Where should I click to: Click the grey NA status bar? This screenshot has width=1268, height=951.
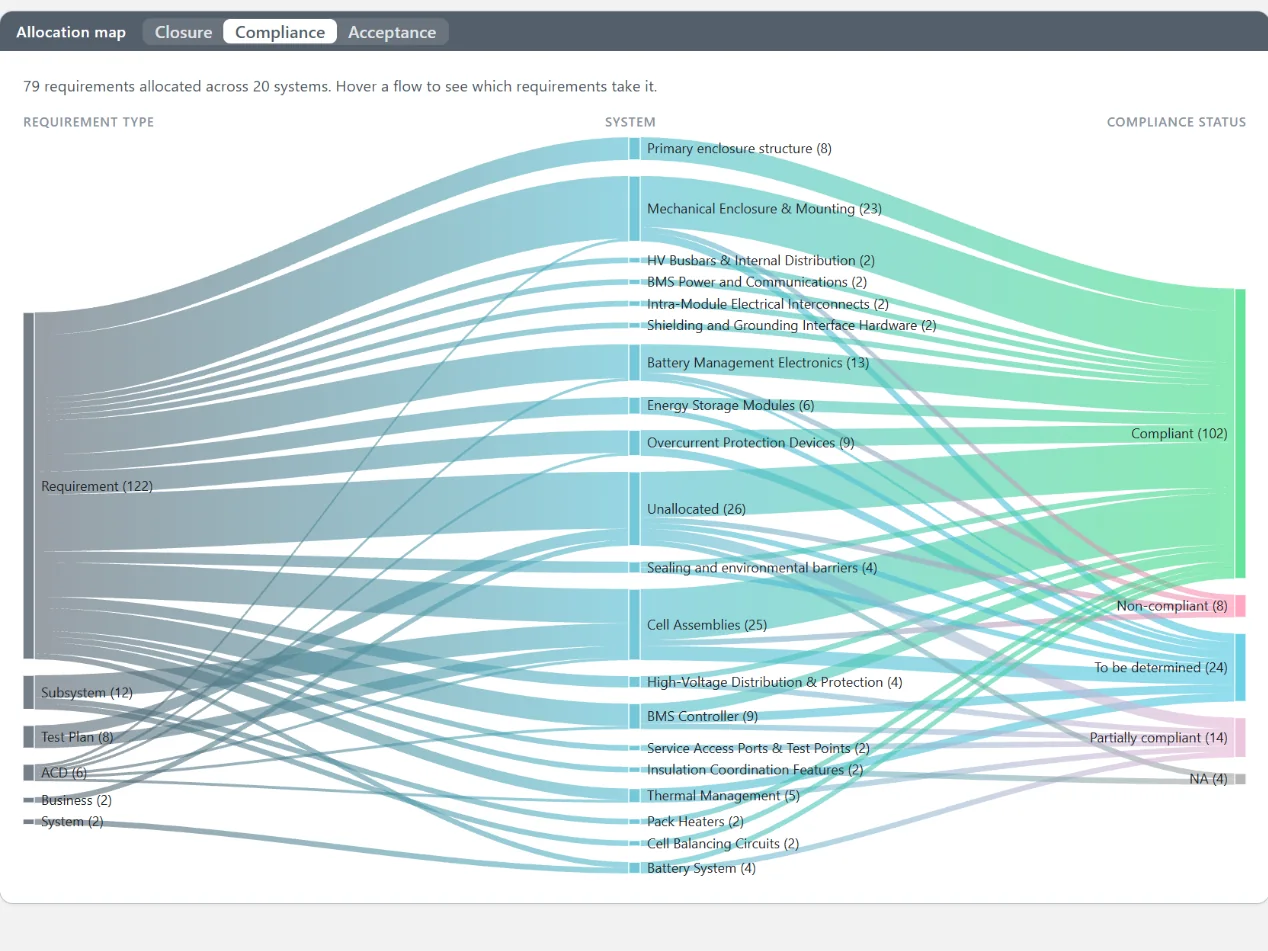click(x=1241, y=779)
